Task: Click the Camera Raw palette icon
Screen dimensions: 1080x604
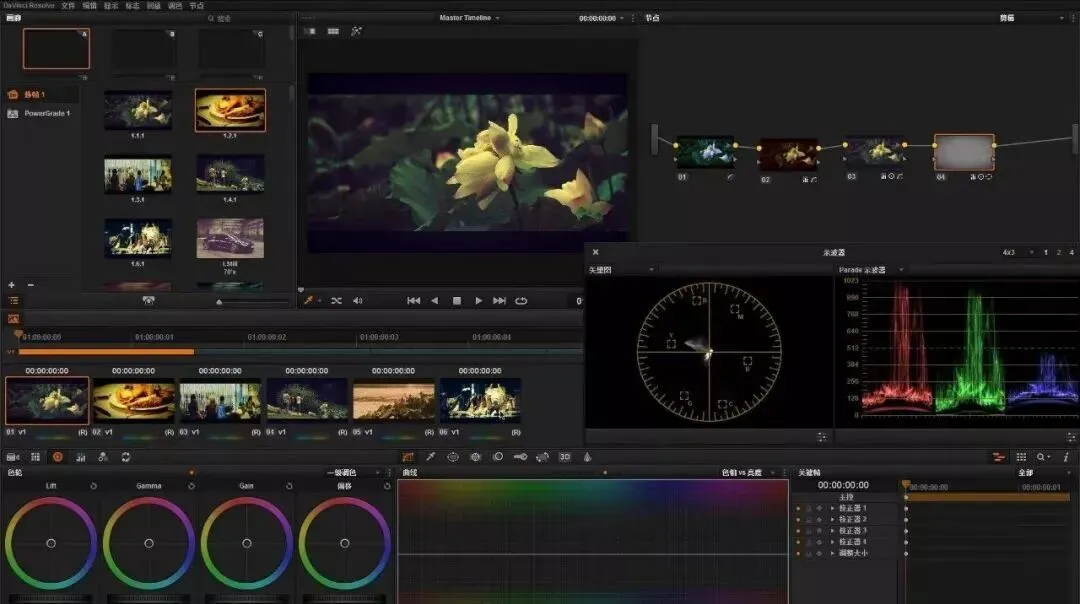Action: click(x=12, y=457)
